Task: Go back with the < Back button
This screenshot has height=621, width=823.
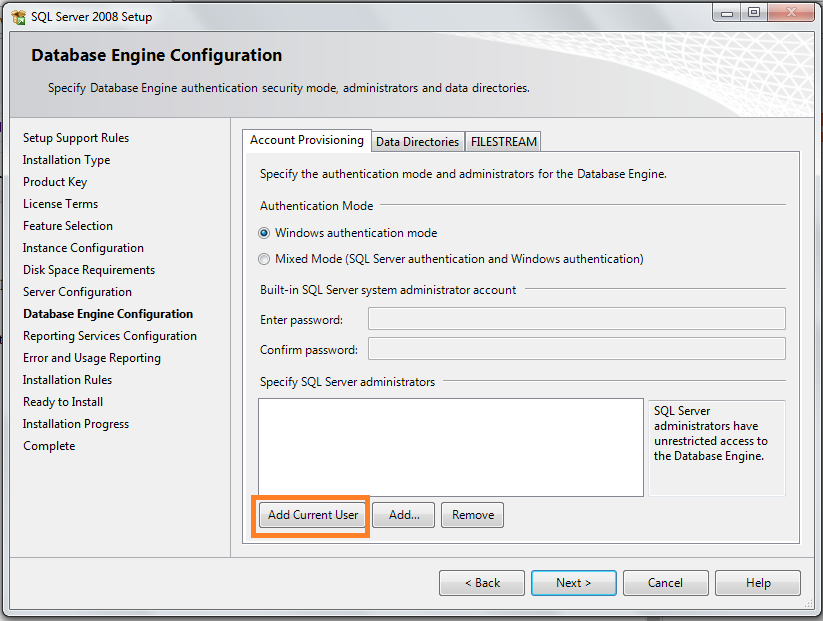Action: [482, 583]
